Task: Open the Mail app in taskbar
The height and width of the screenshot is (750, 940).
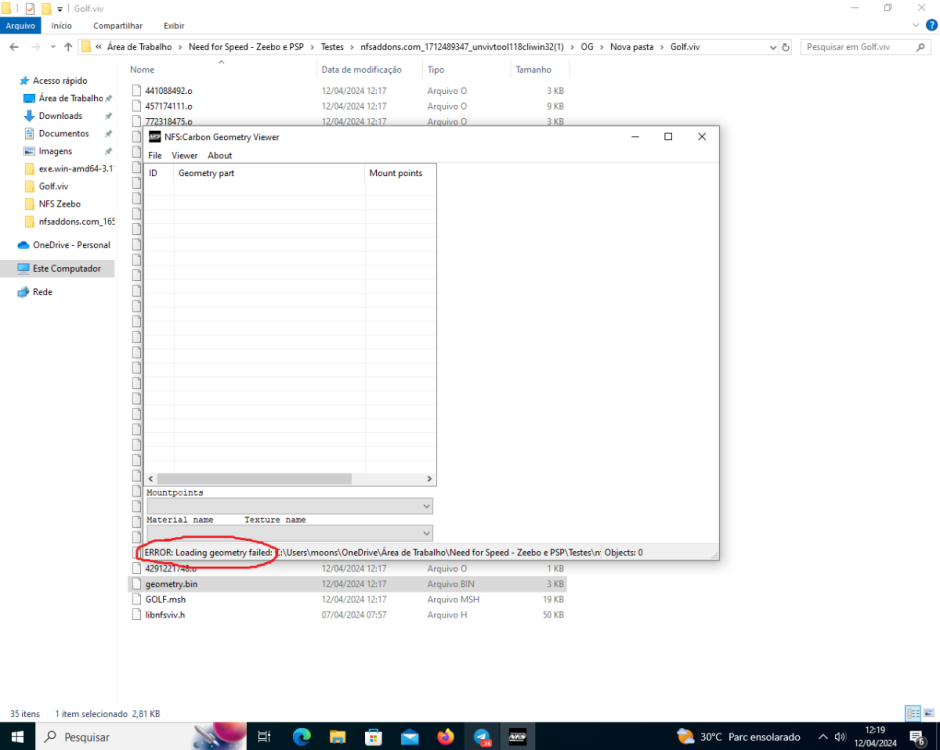Action: [409, 737]
